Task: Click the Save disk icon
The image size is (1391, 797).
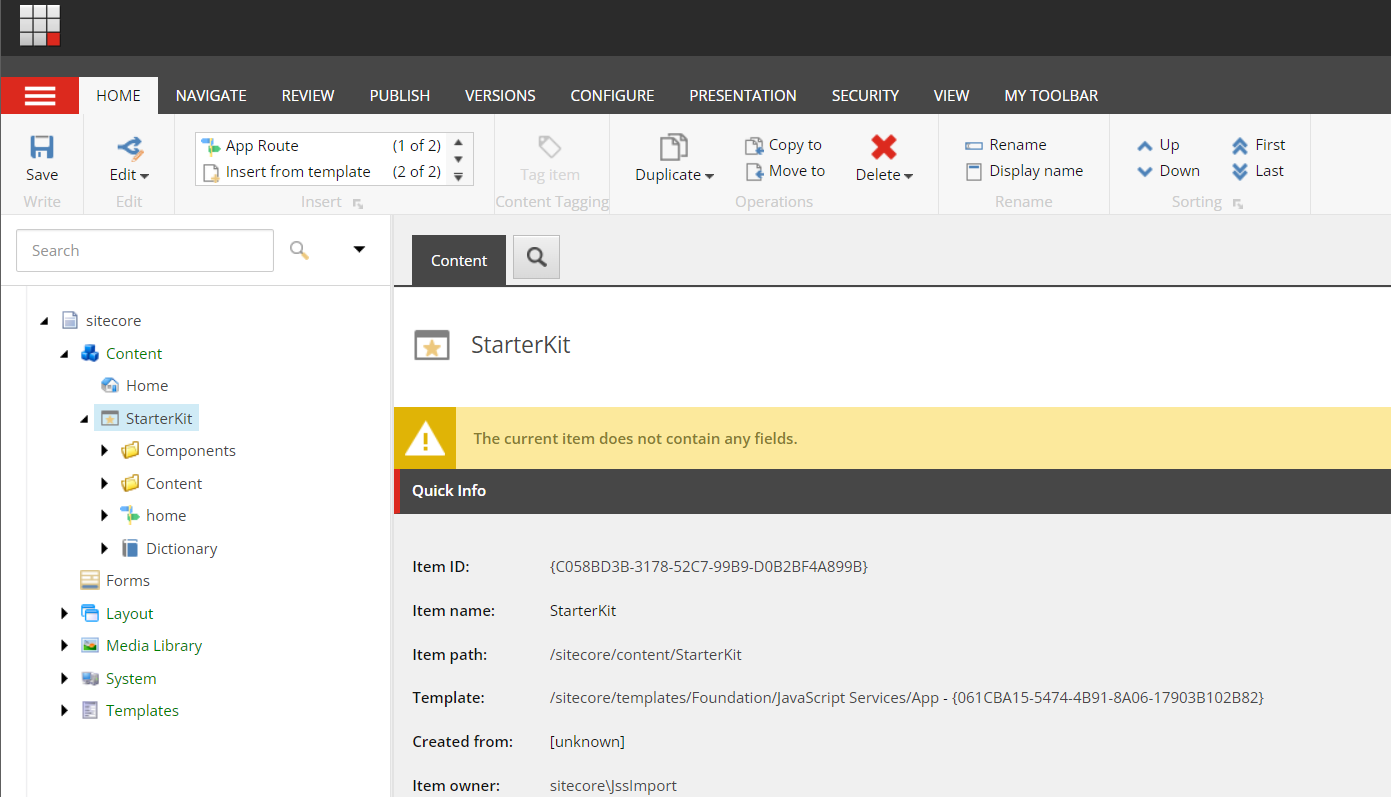Action: click(42, 148)
